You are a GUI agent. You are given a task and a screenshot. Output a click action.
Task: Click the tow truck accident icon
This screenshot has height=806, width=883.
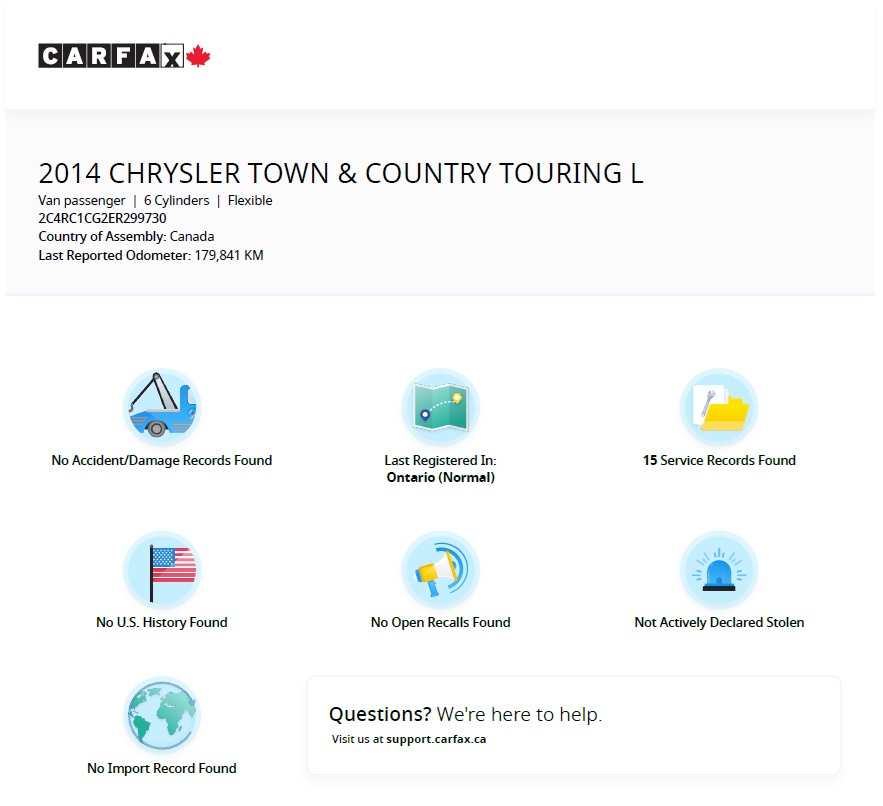click(x=162, y=407)
